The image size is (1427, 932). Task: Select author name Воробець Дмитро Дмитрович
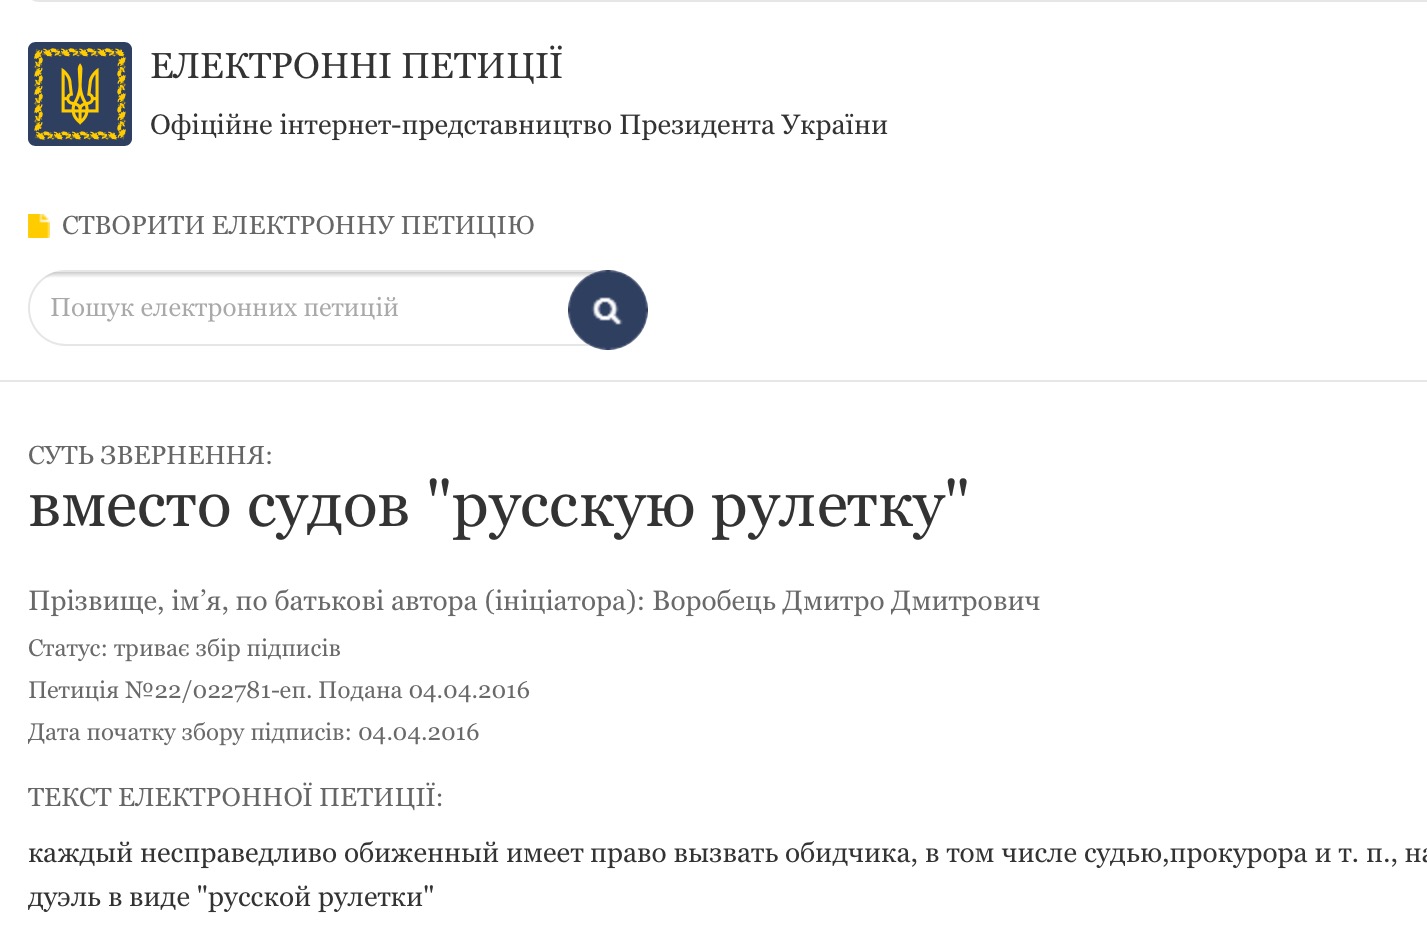846,601
